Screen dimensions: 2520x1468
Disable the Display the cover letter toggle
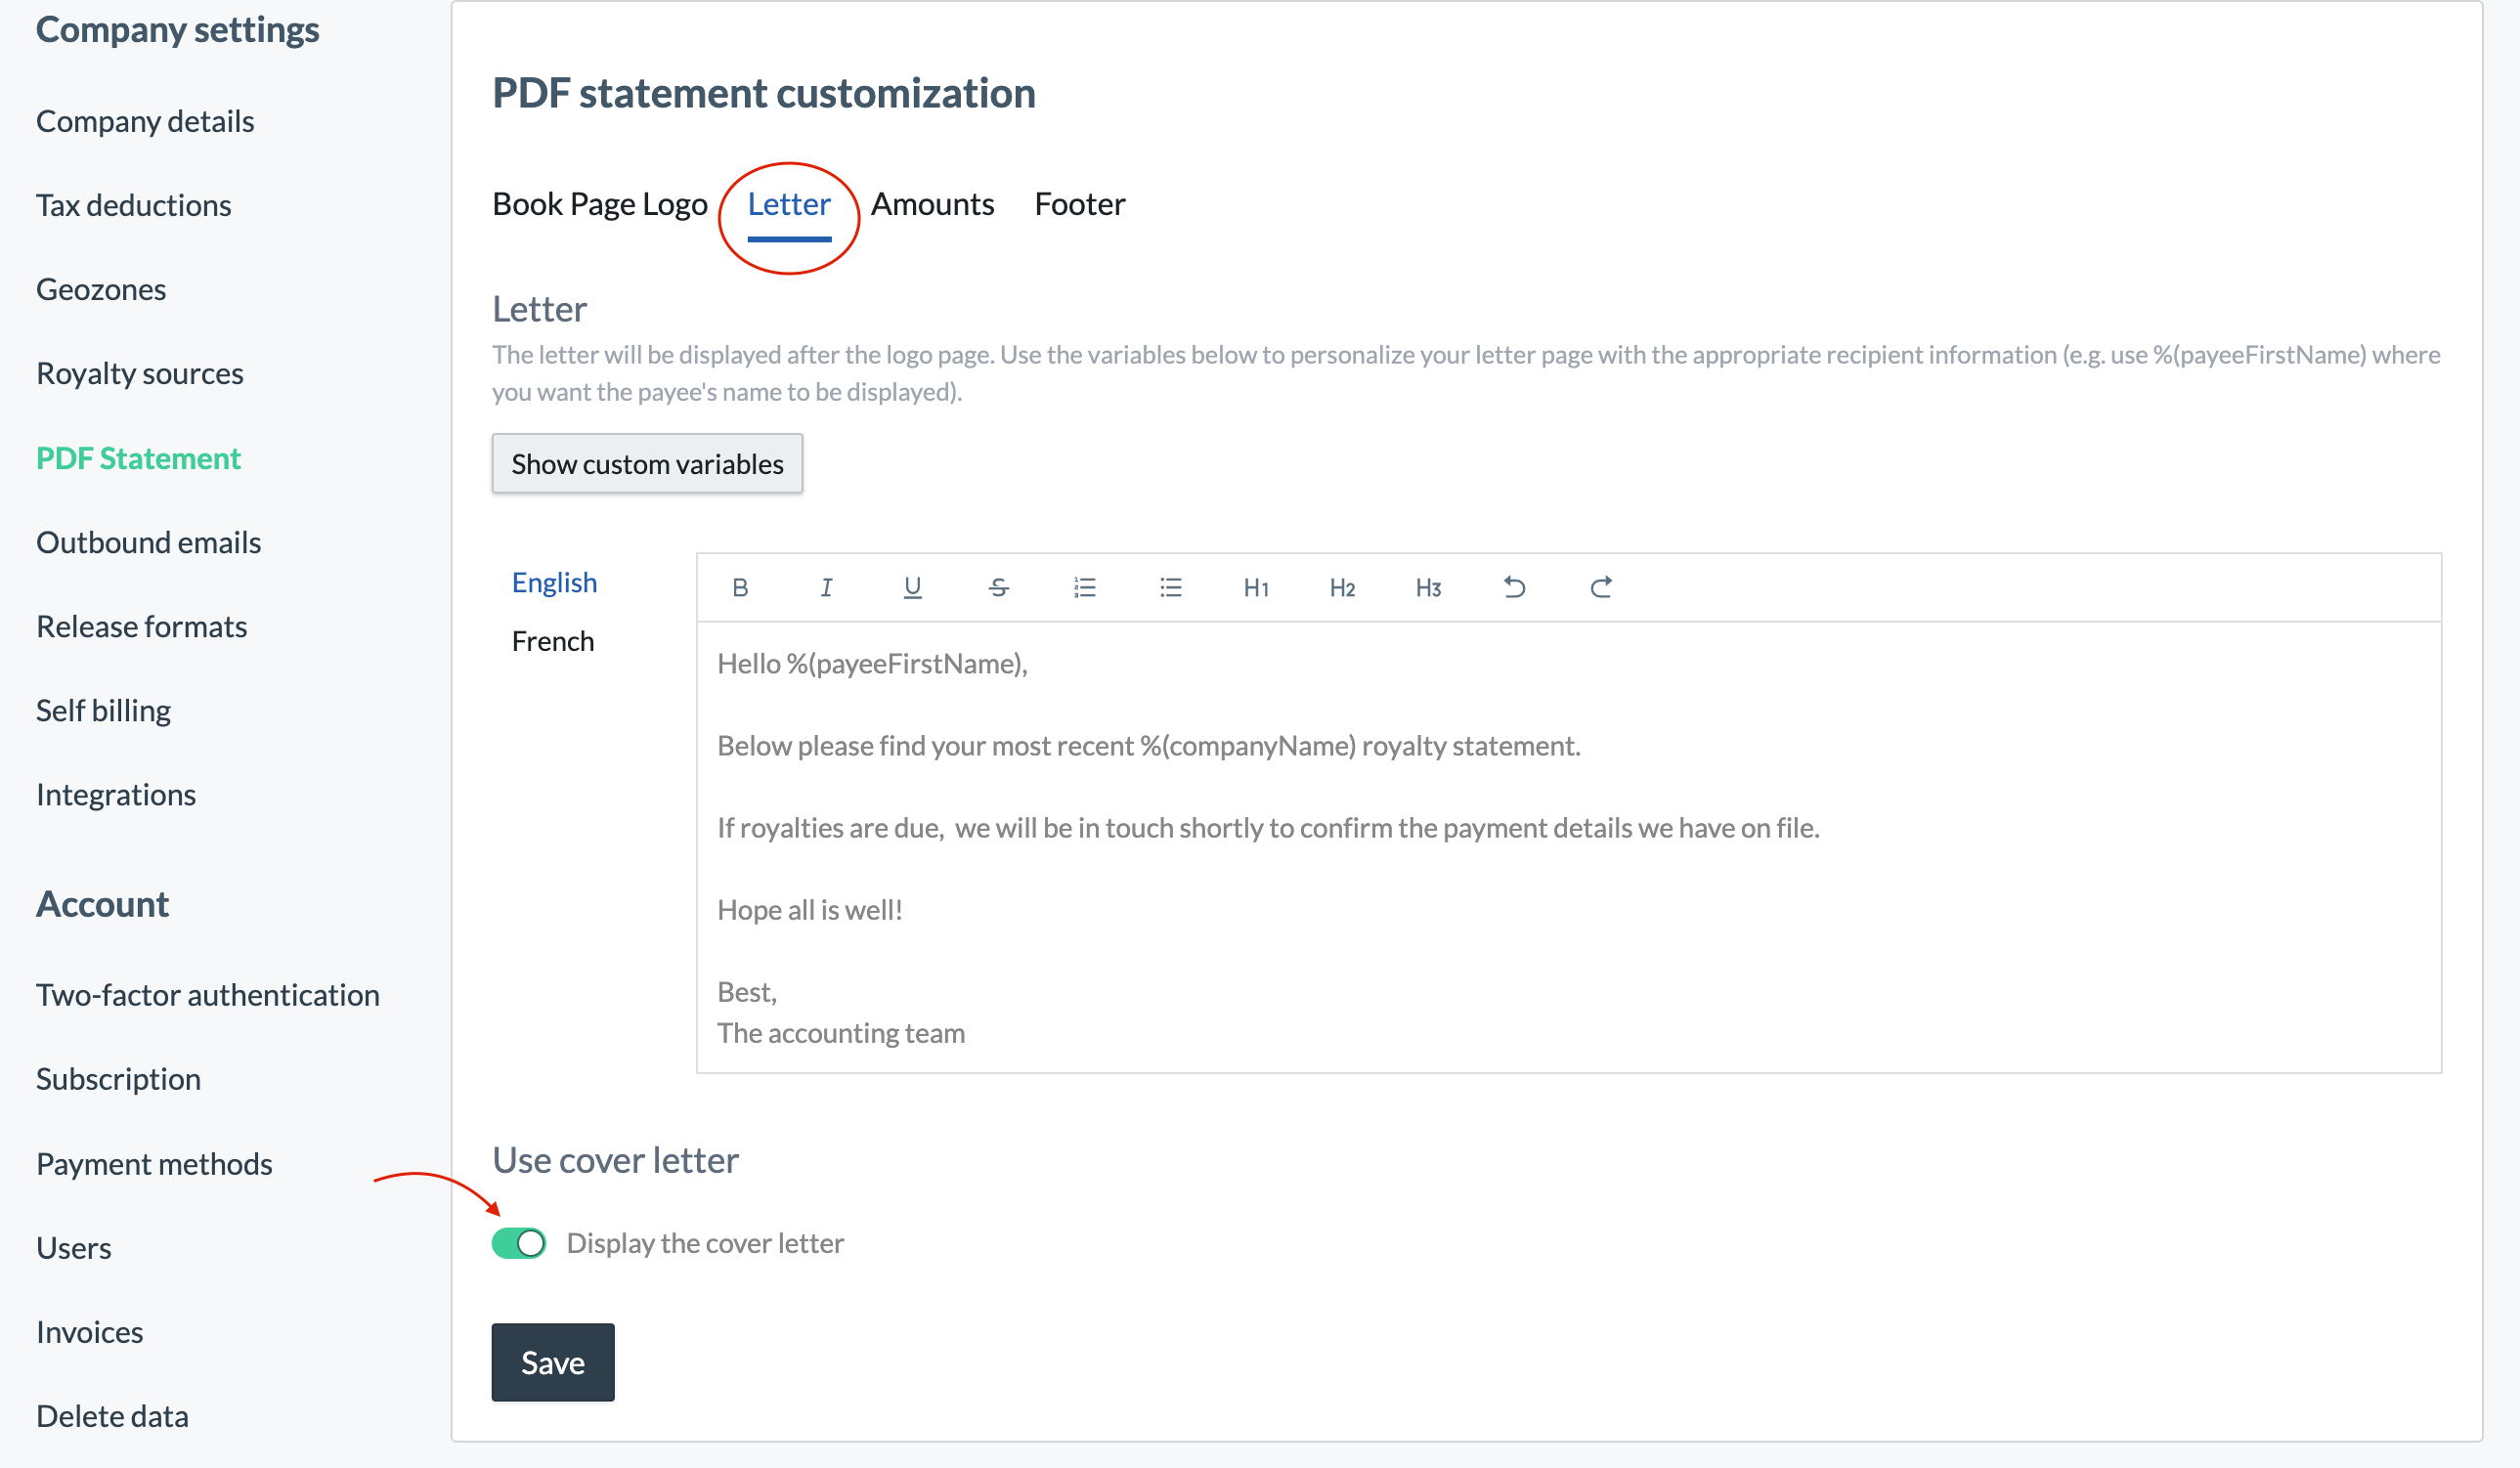click(x=519, y=1243)
